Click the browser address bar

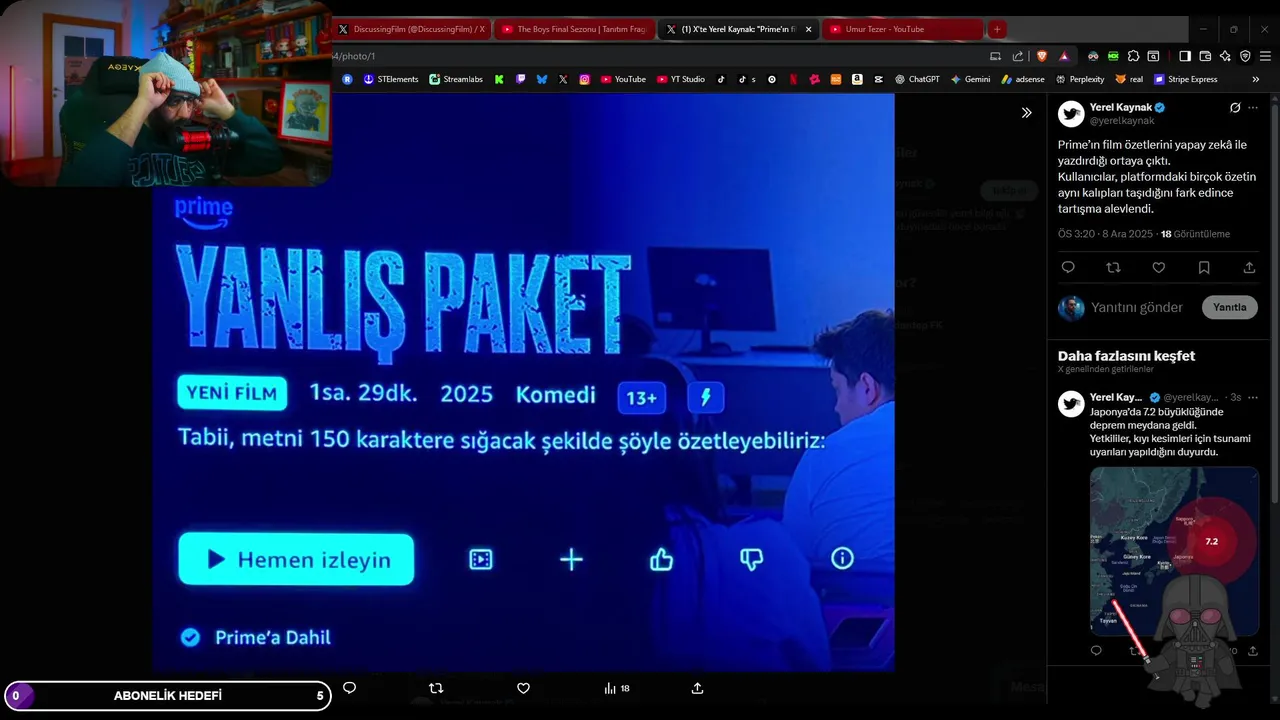pyautogui.click(x=655, y=56)
